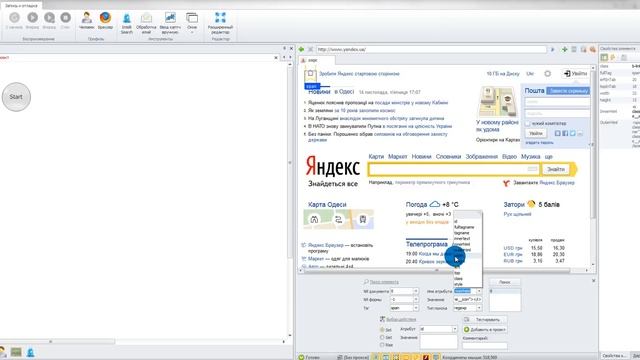Click the Twitter login icon in mail form
The width and height of the screenshot is (640, 360).
[x=573, y=133]
